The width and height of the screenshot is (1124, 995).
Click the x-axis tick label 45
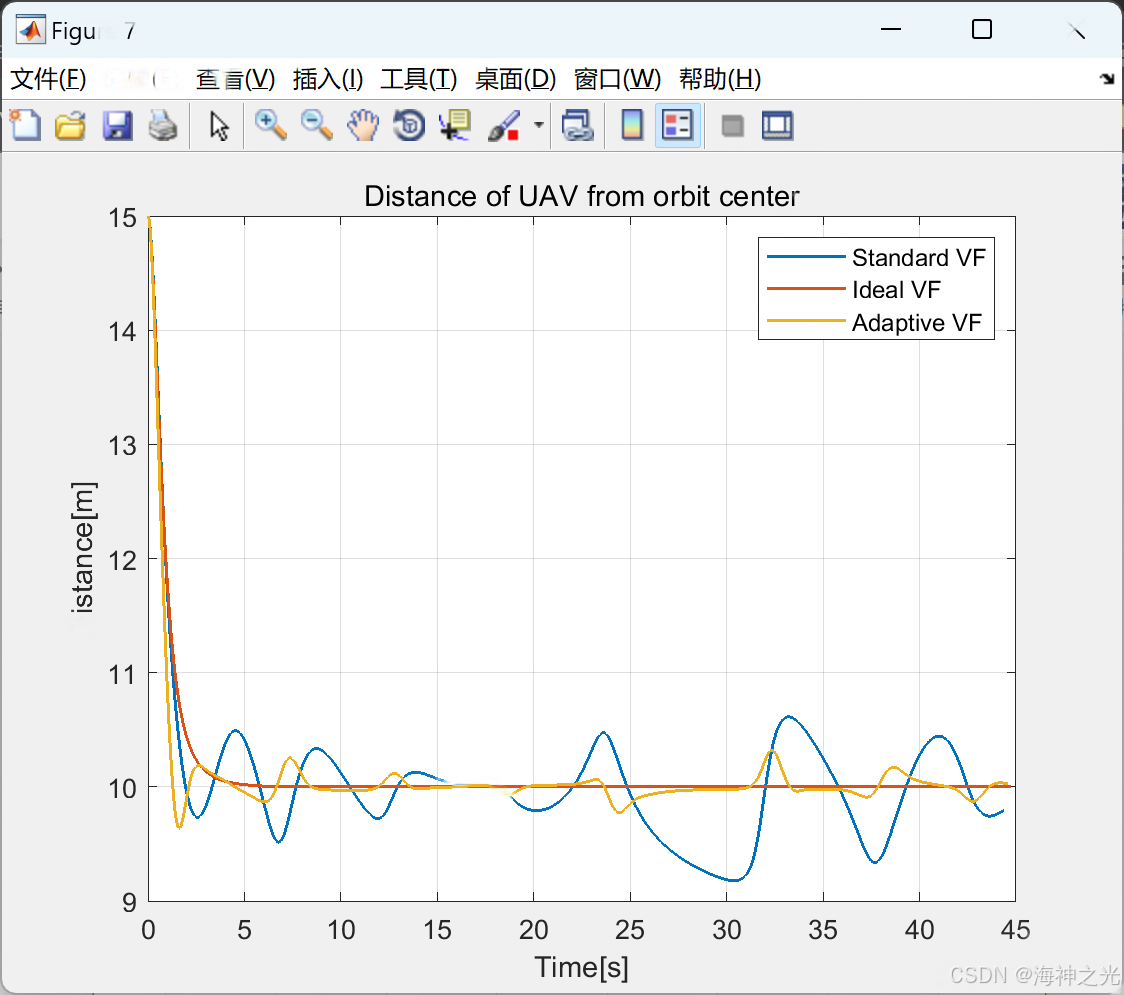(x=1015, y=930)
